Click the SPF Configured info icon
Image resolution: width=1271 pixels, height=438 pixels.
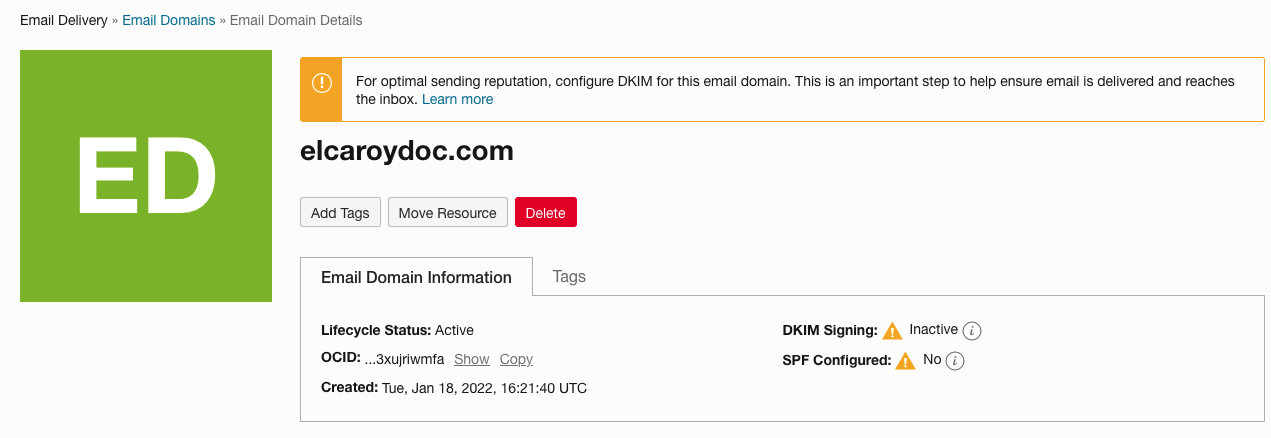coord(955,361)
